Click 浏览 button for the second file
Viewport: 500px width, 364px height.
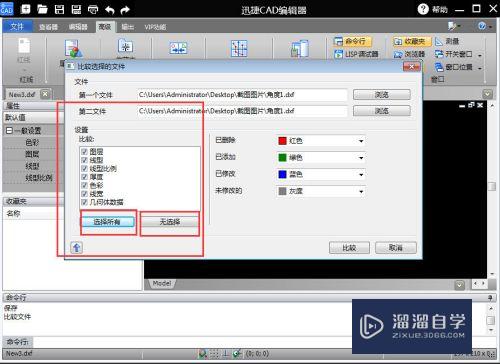click(x=382, y=111)
